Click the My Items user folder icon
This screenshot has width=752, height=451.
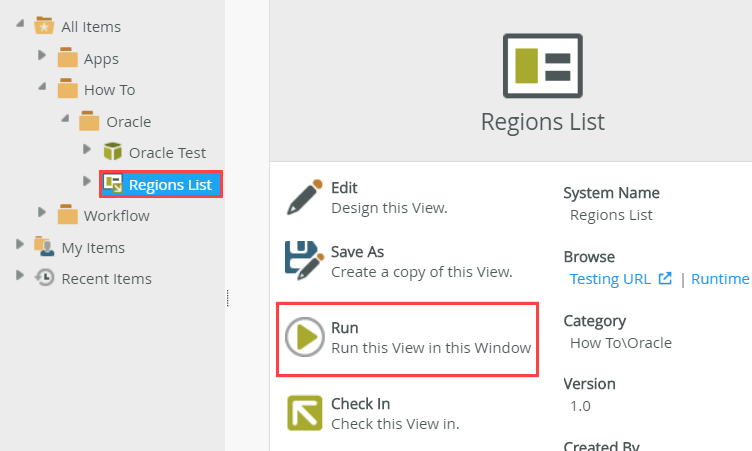click(44, 246)
